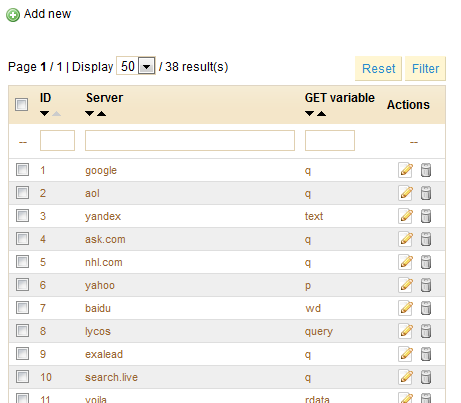461x403 pixels.
Task: Delete the yahoo entry
Action: point(426,285)
